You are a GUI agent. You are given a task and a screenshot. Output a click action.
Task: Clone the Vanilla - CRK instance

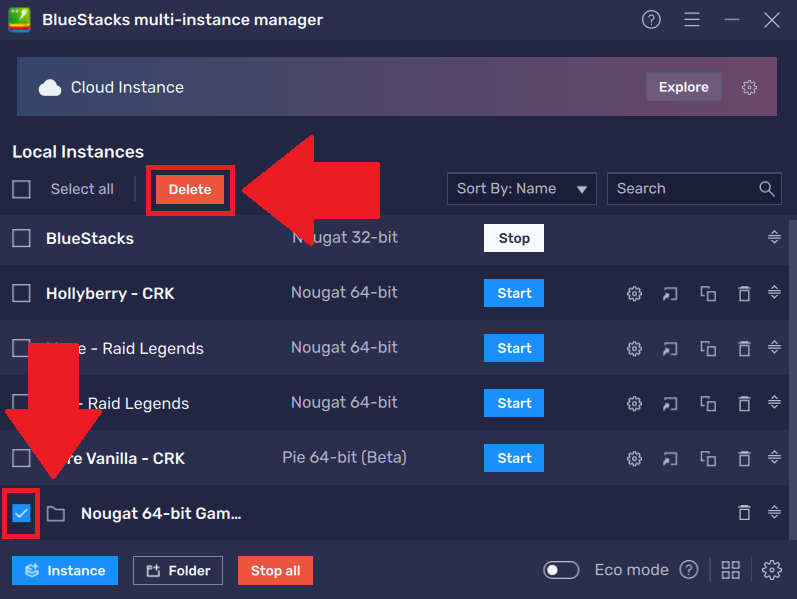click(x=708, y=458)
